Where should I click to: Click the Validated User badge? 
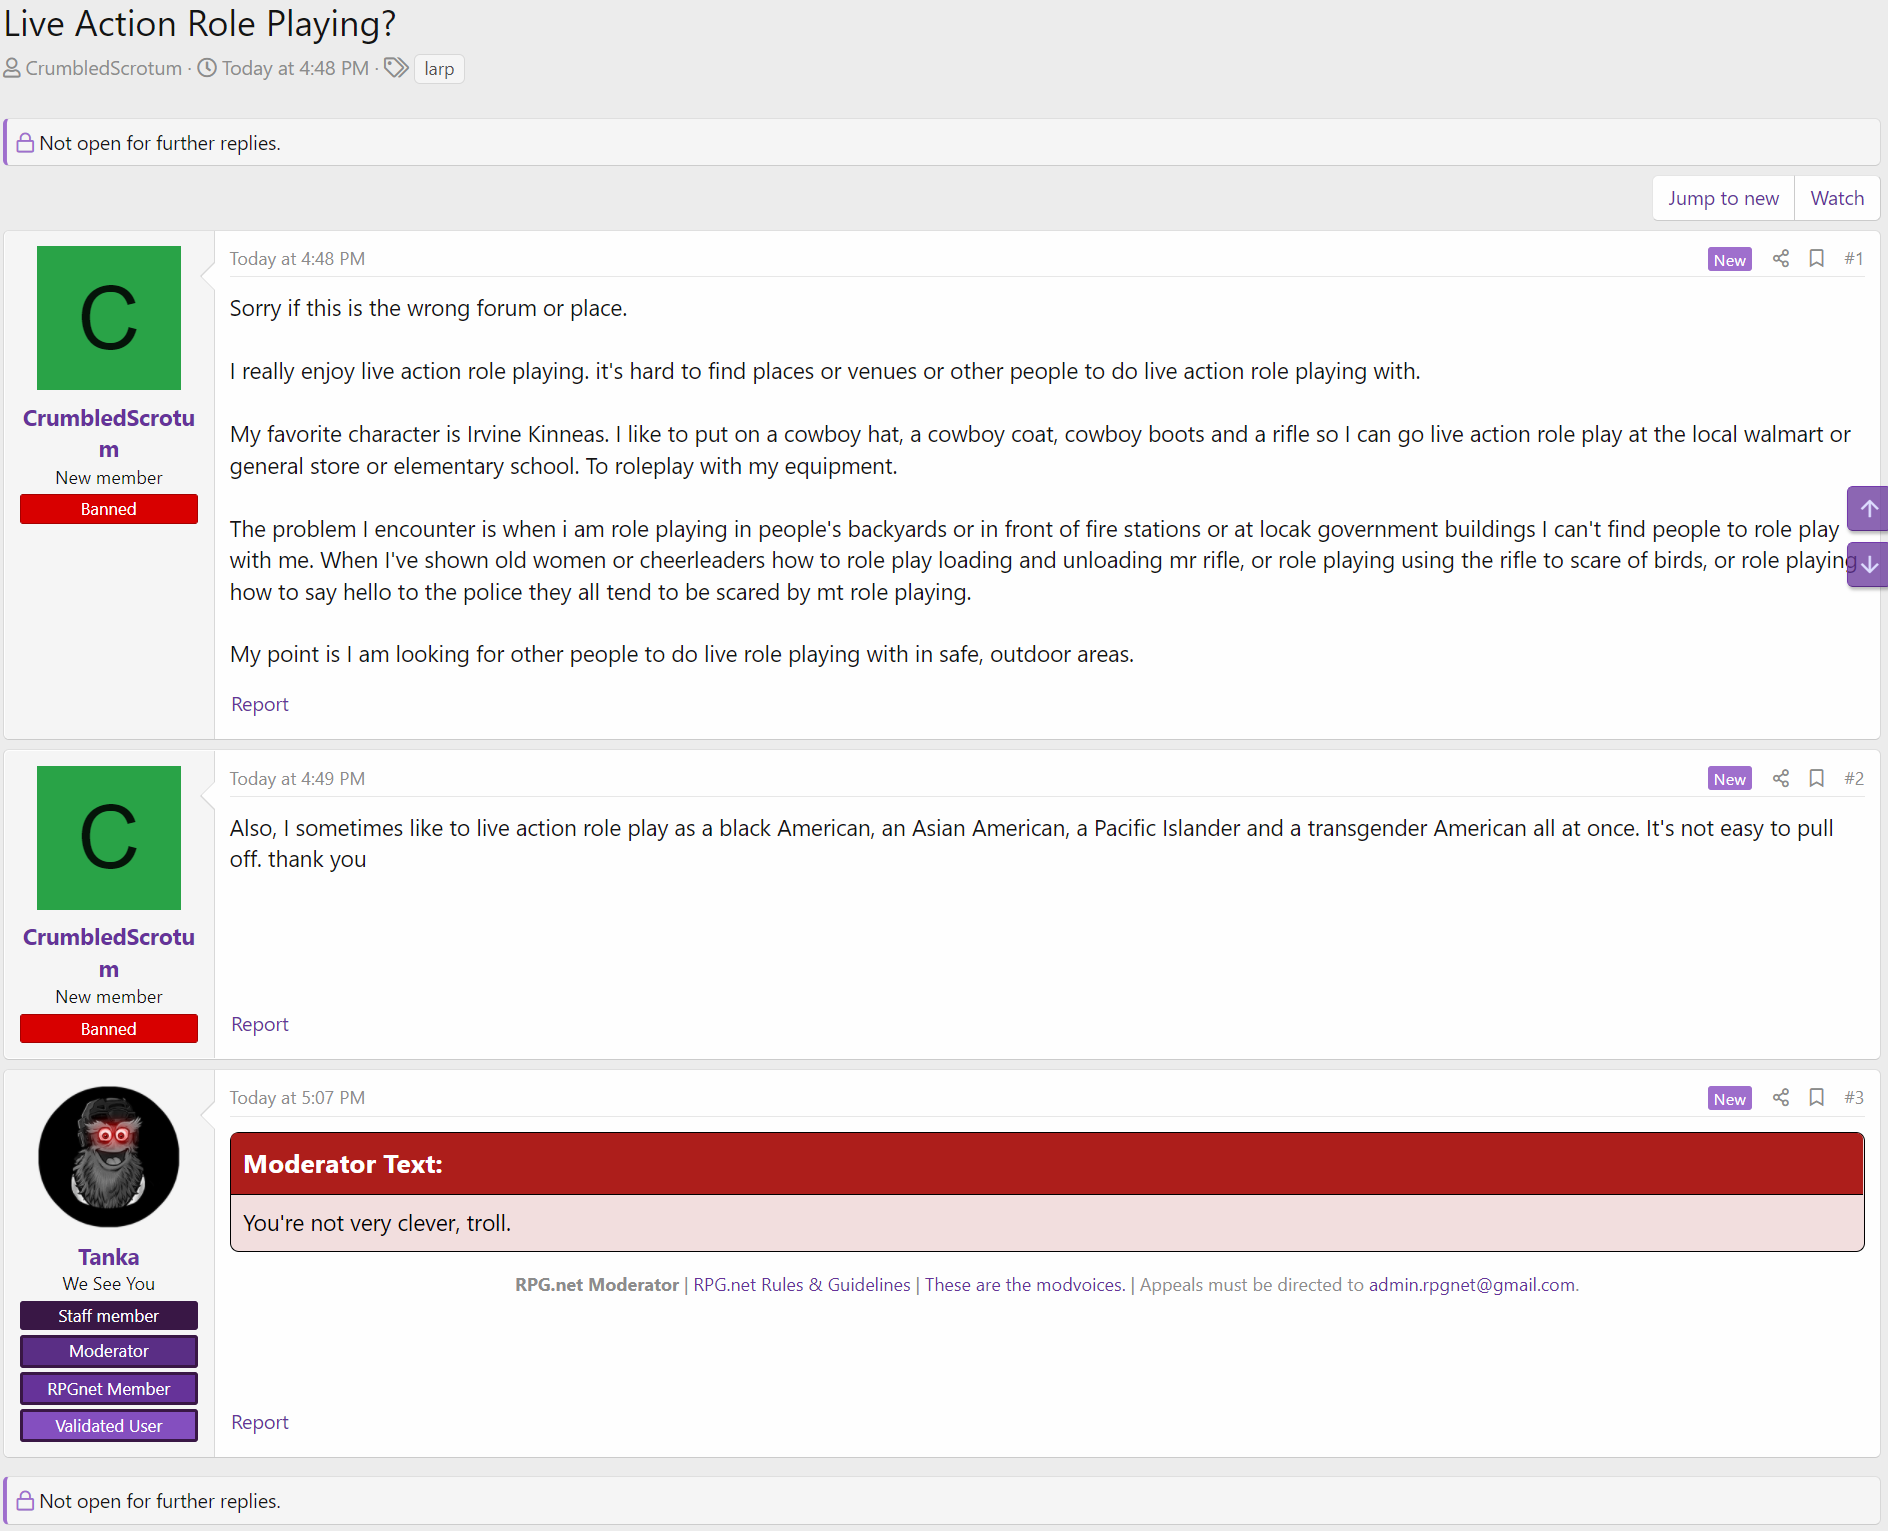(x=109, y=1426)
